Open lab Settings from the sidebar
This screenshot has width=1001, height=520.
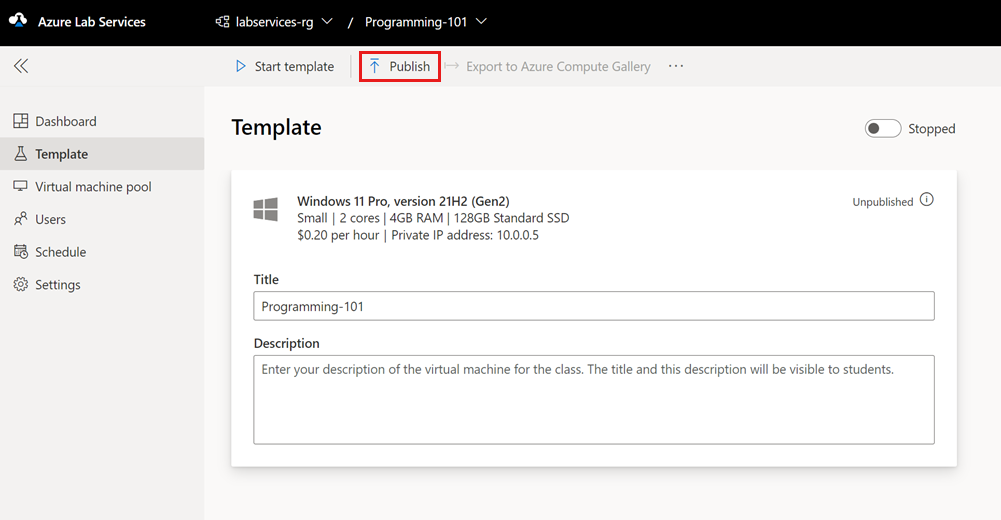[x=57, y=285]
